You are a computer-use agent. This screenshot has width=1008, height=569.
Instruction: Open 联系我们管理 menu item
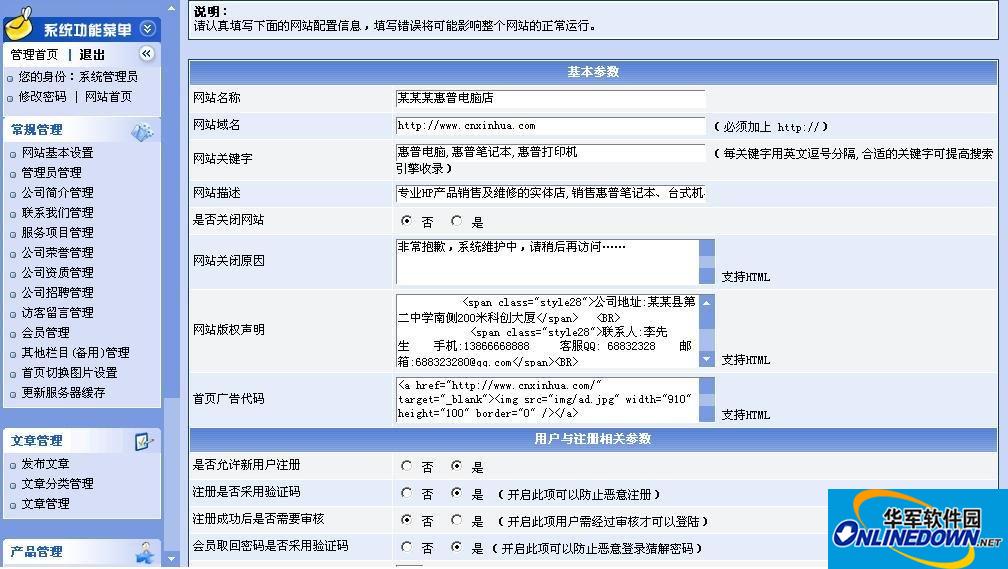click(58, 212)
